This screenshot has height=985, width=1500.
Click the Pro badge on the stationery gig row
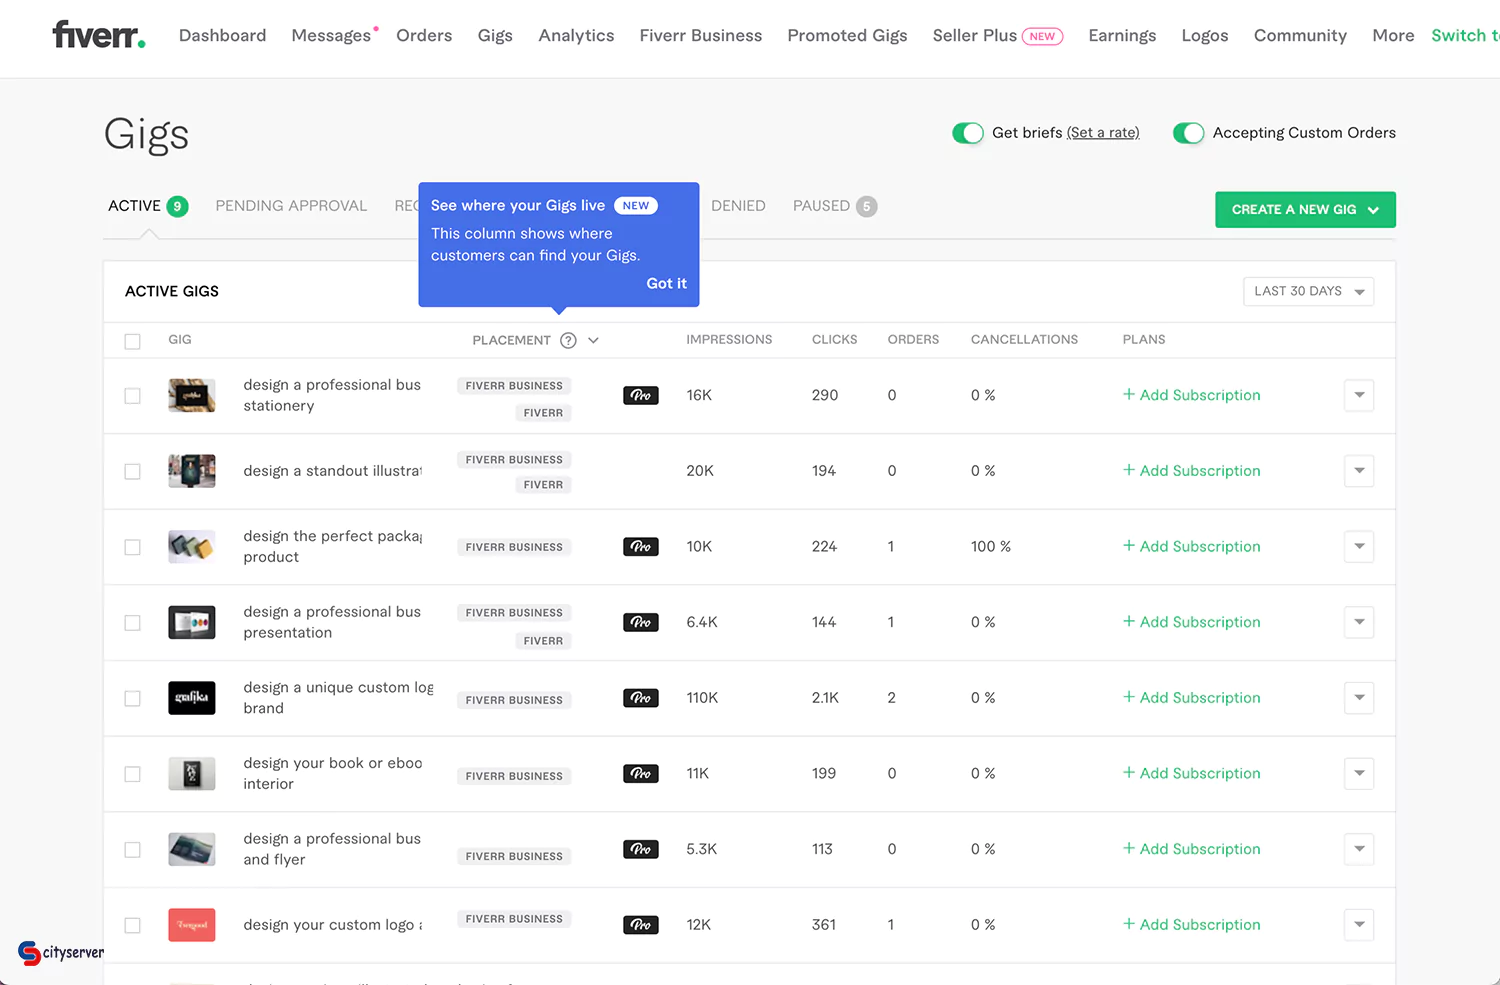[x=640, y=395]
